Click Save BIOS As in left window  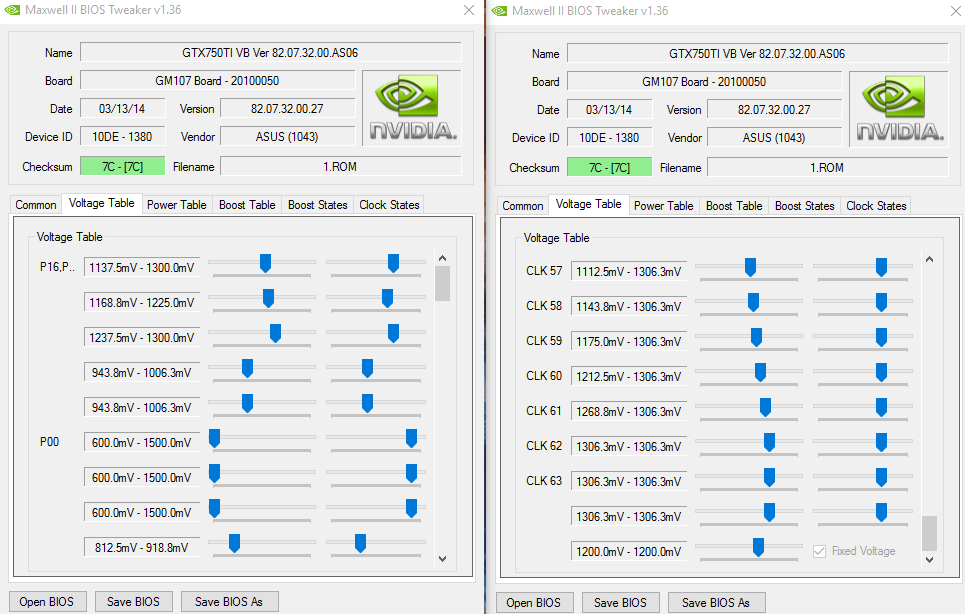coord(230,602)
